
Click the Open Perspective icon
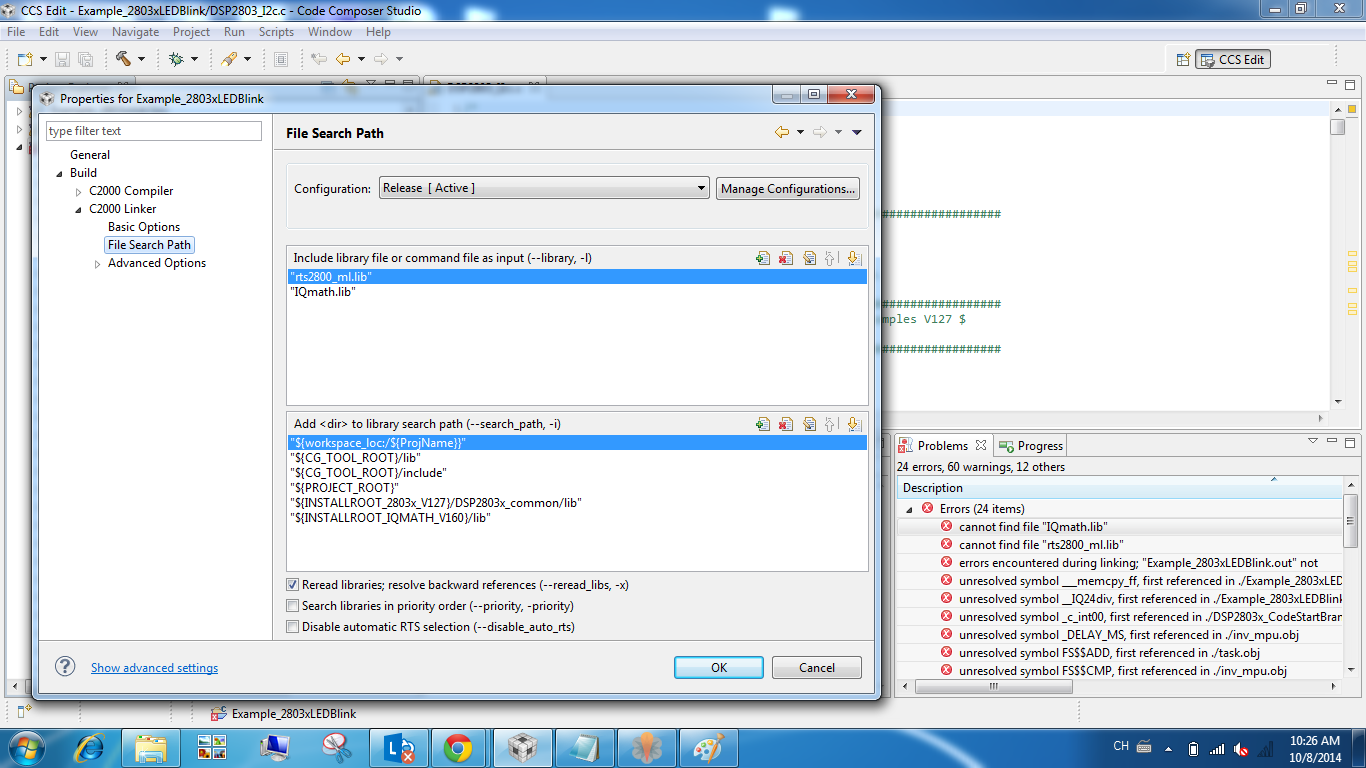point(1183,59)
